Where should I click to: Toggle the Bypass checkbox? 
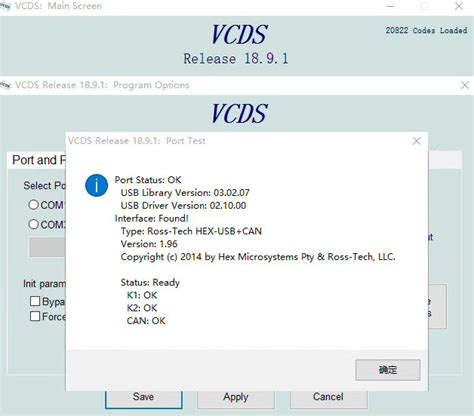point(35,301)
